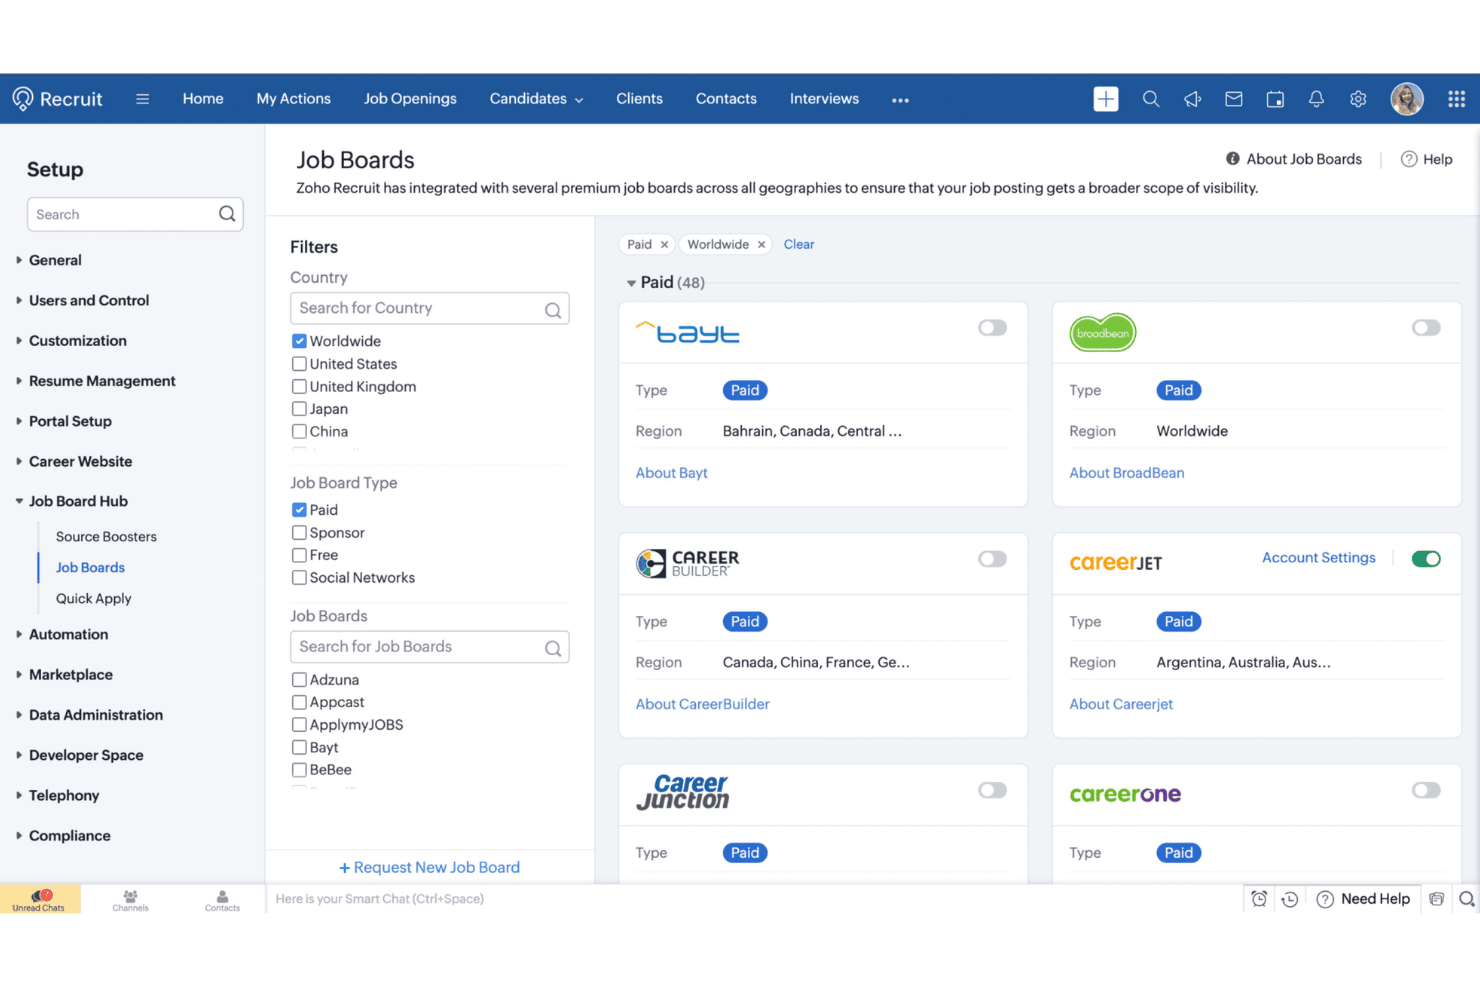The width and height of the screenshot is (1480, 987).
Task: Open the calendar icon in top bar
Action: [x=1275, y=99]
